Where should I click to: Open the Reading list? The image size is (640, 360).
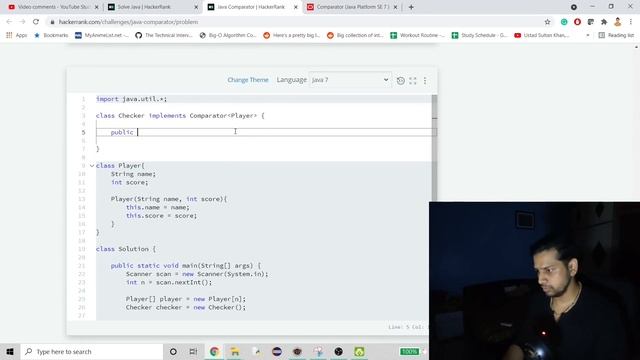pyautogui.click(x=616, y=36)
